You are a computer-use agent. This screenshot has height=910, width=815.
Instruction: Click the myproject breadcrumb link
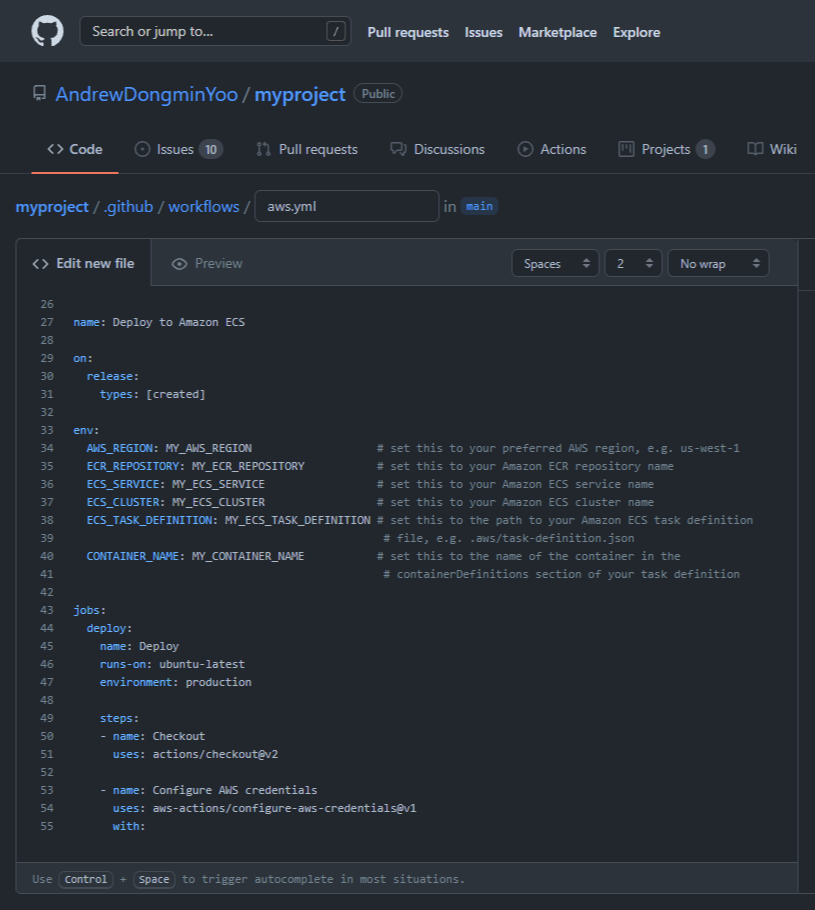tap(52, 207)
